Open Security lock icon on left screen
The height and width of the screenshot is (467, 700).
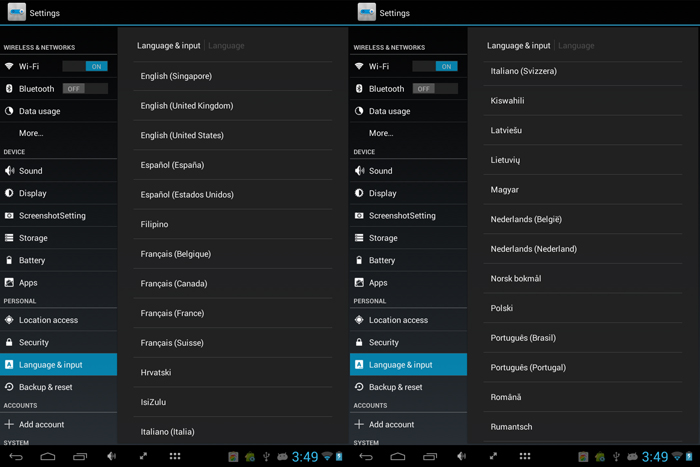point(9,342)
